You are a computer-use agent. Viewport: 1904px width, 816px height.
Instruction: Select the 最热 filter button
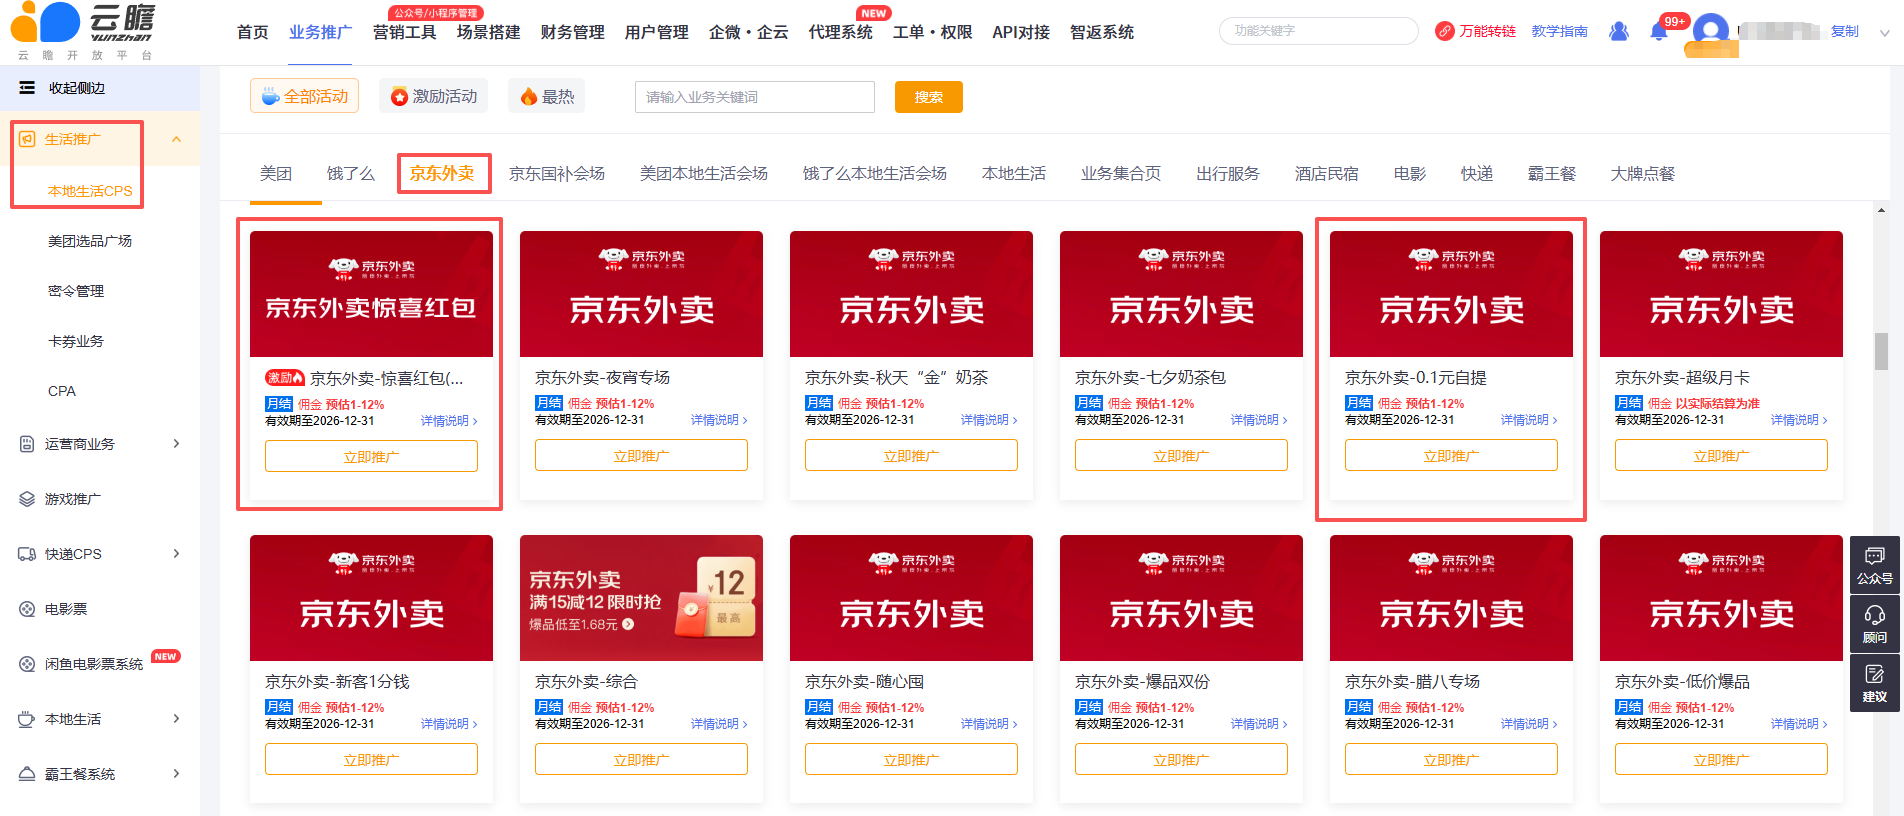click(547, 96)
